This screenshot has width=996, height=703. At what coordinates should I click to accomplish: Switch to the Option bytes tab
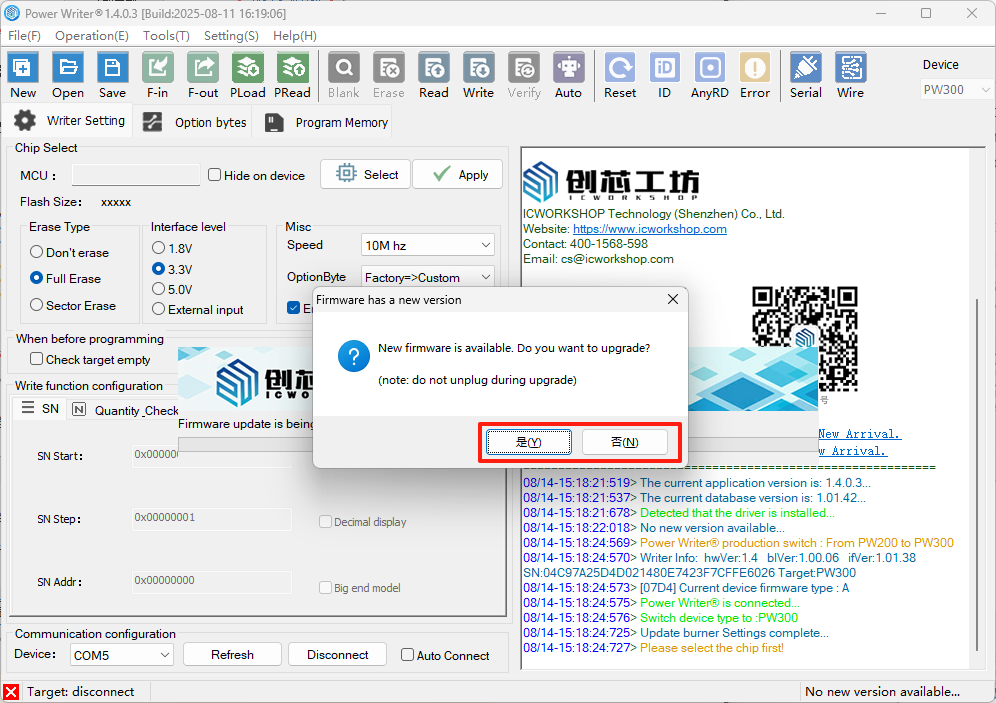[x=194, y=122]
